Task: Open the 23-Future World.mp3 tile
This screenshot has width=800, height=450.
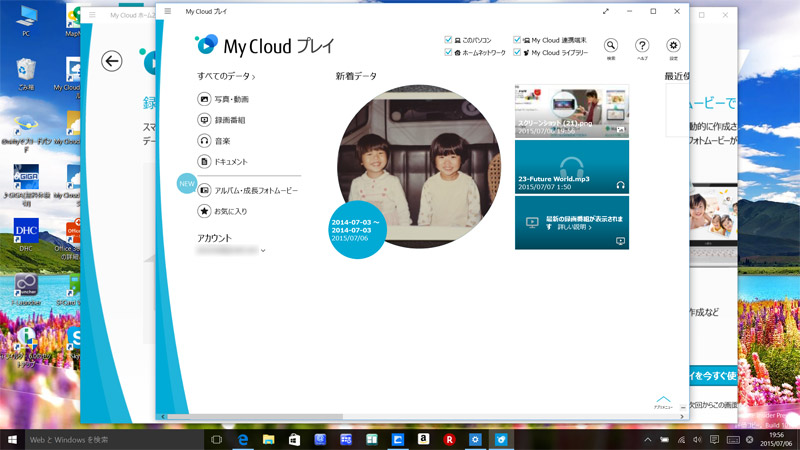Action: pyautogui.click(x=571, y=166)
